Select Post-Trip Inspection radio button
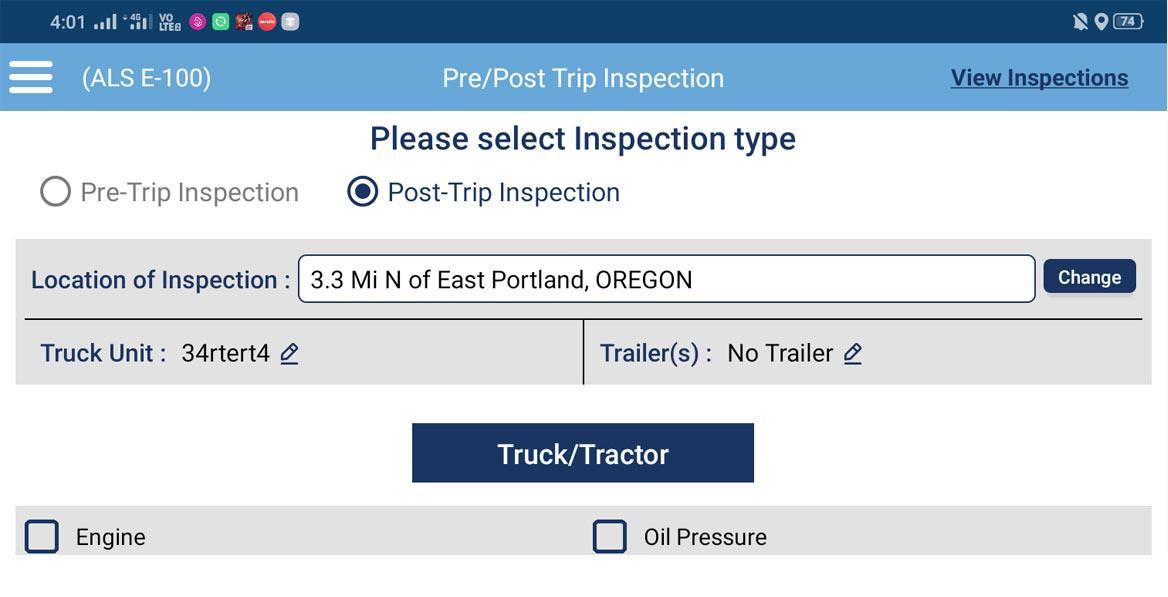Image resolution: width=1168 pixels, height=597 pixels. coord(362,192)
